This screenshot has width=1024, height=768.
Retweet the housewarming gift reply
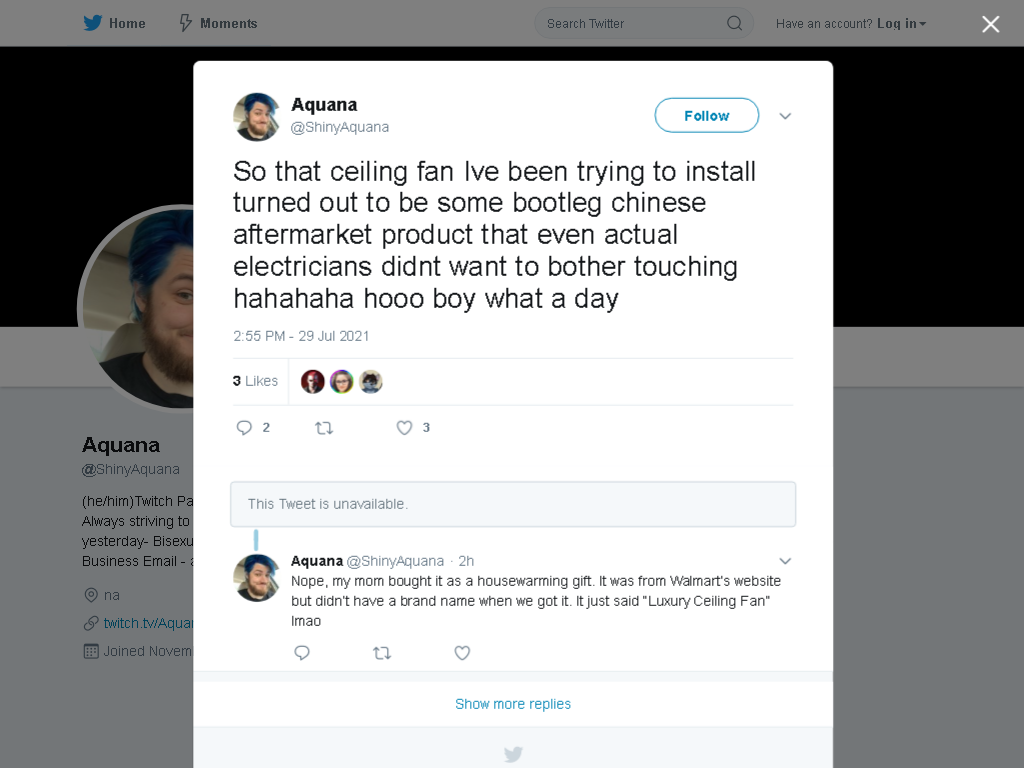pyautogui.click(x=382, y=652)
